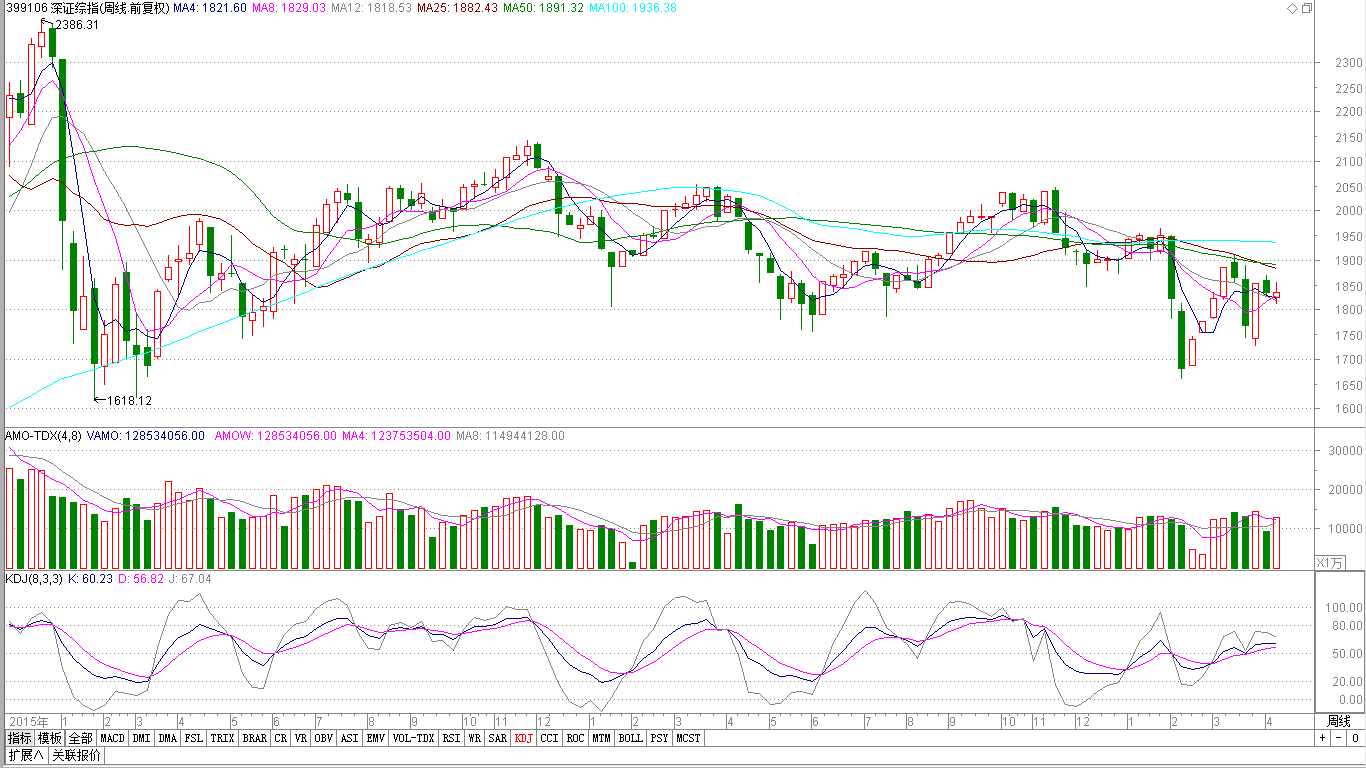Click the overlapping squares window icon

(1306, 8)
